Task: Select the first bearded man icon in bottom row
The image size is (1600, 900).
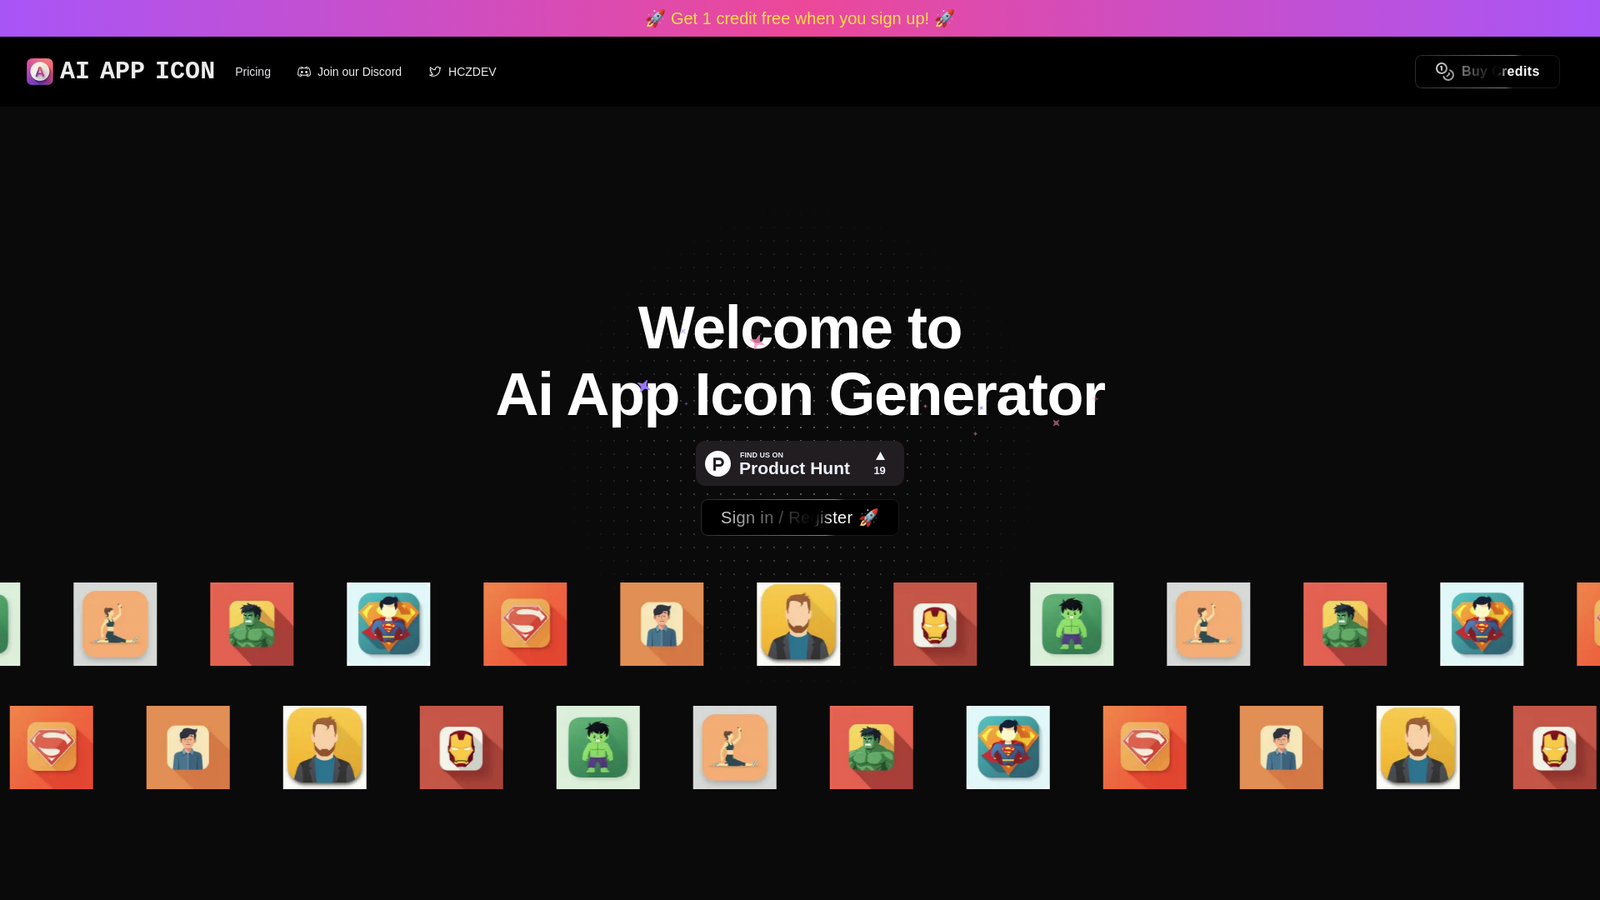Action: pos(325,747)
